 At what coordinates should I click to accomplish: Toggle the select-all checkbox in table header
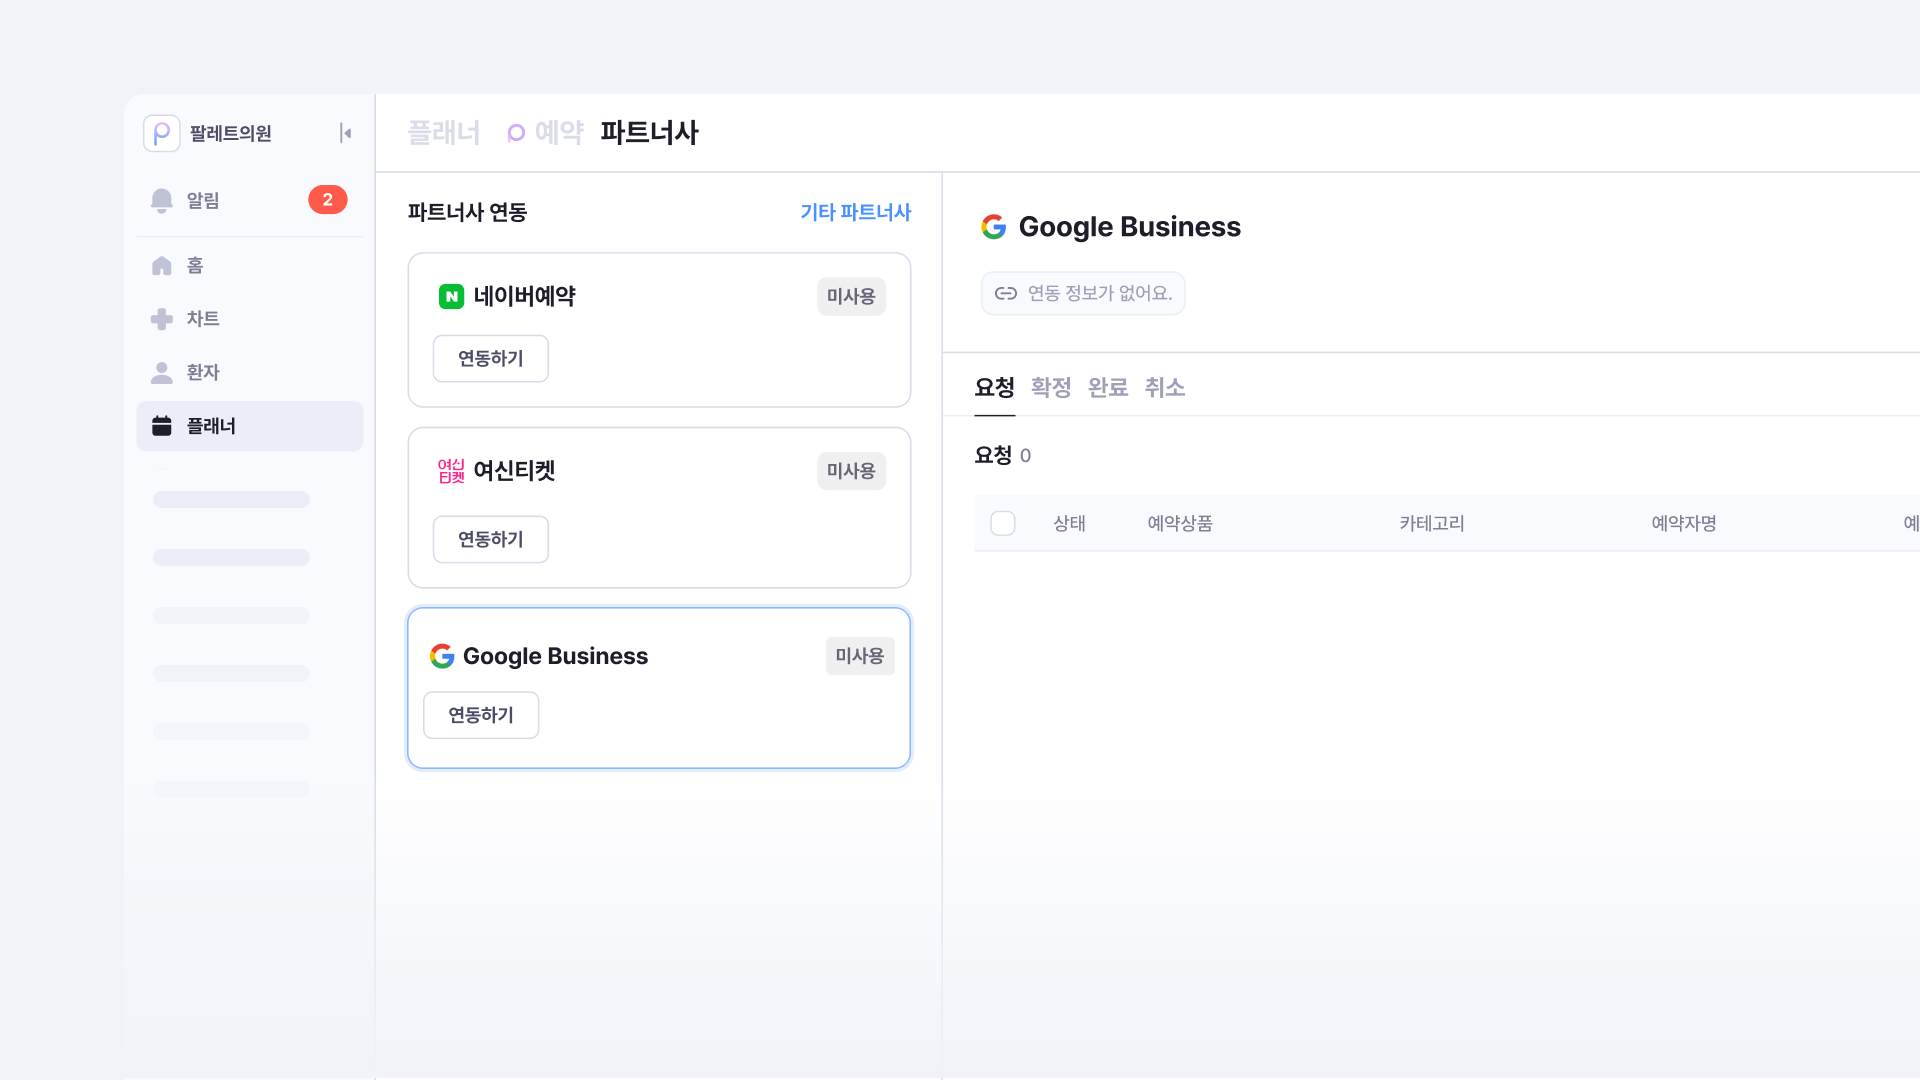click(x=1002, y=523)
